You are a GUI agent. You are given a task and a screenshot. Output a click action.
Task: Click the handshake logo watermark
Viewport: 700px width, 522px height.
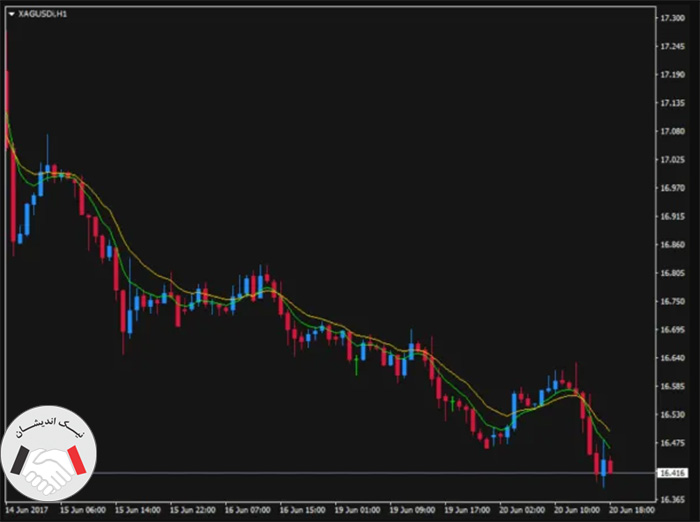[x=48, y=453]
